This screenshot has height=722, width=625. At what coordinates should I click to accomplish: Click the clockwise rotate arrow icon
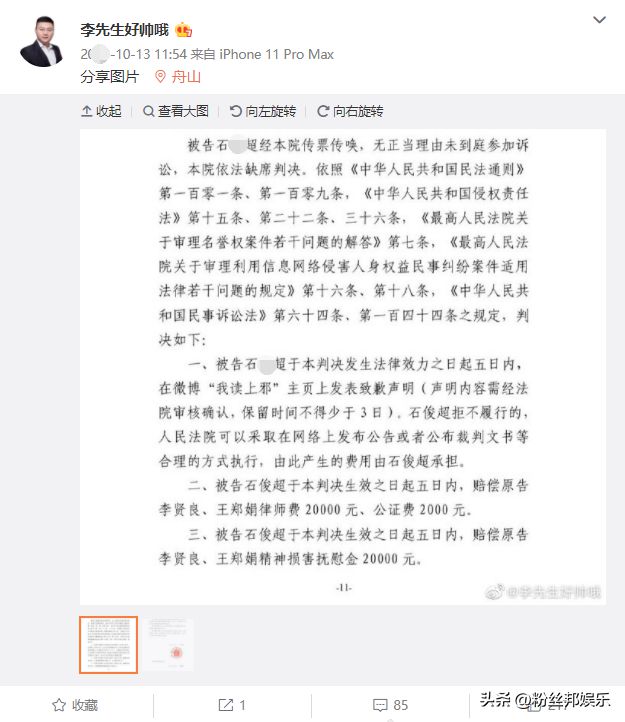point(323,111)
